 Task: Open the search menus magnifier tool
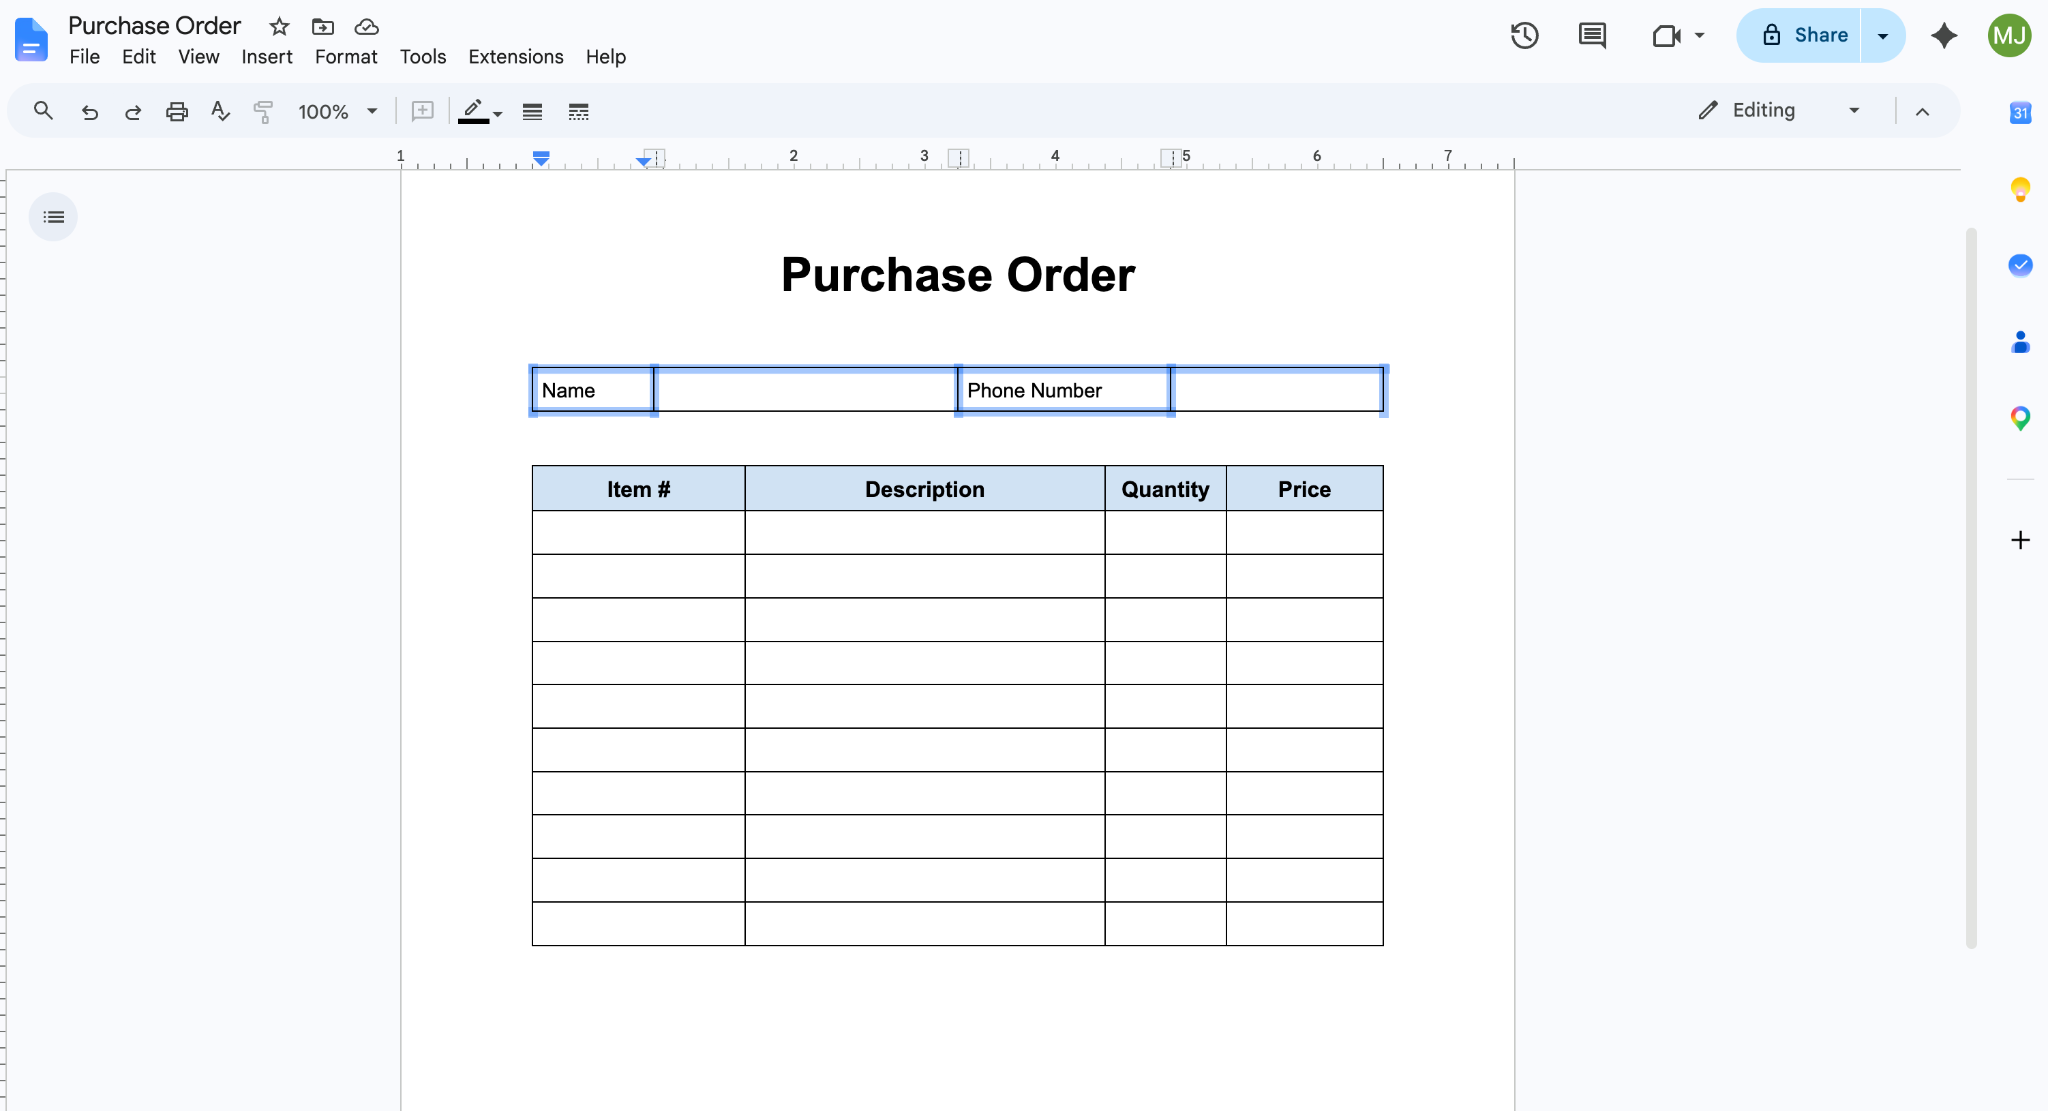43,111
